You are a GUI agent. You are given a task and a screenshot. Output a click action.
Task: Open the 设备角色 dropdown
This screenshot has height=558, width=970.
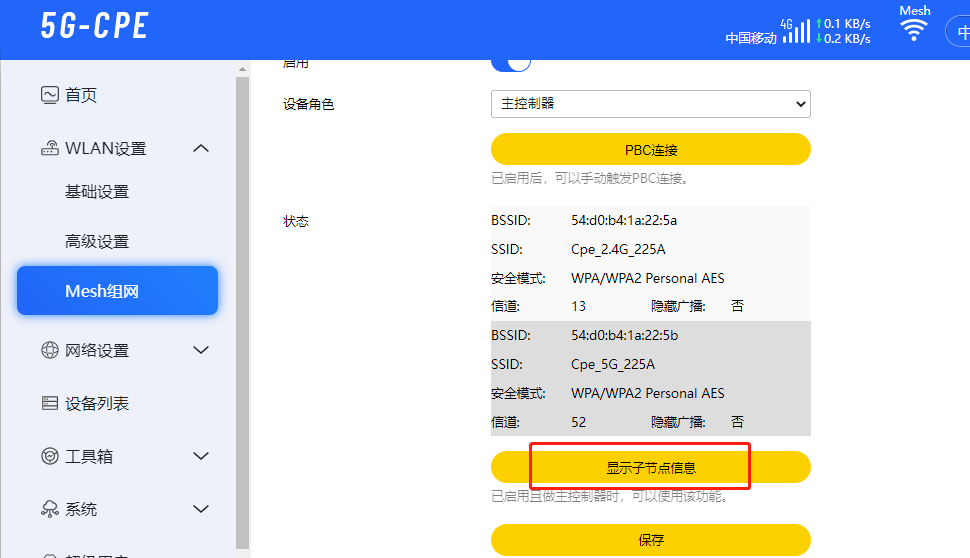[650, 104]
